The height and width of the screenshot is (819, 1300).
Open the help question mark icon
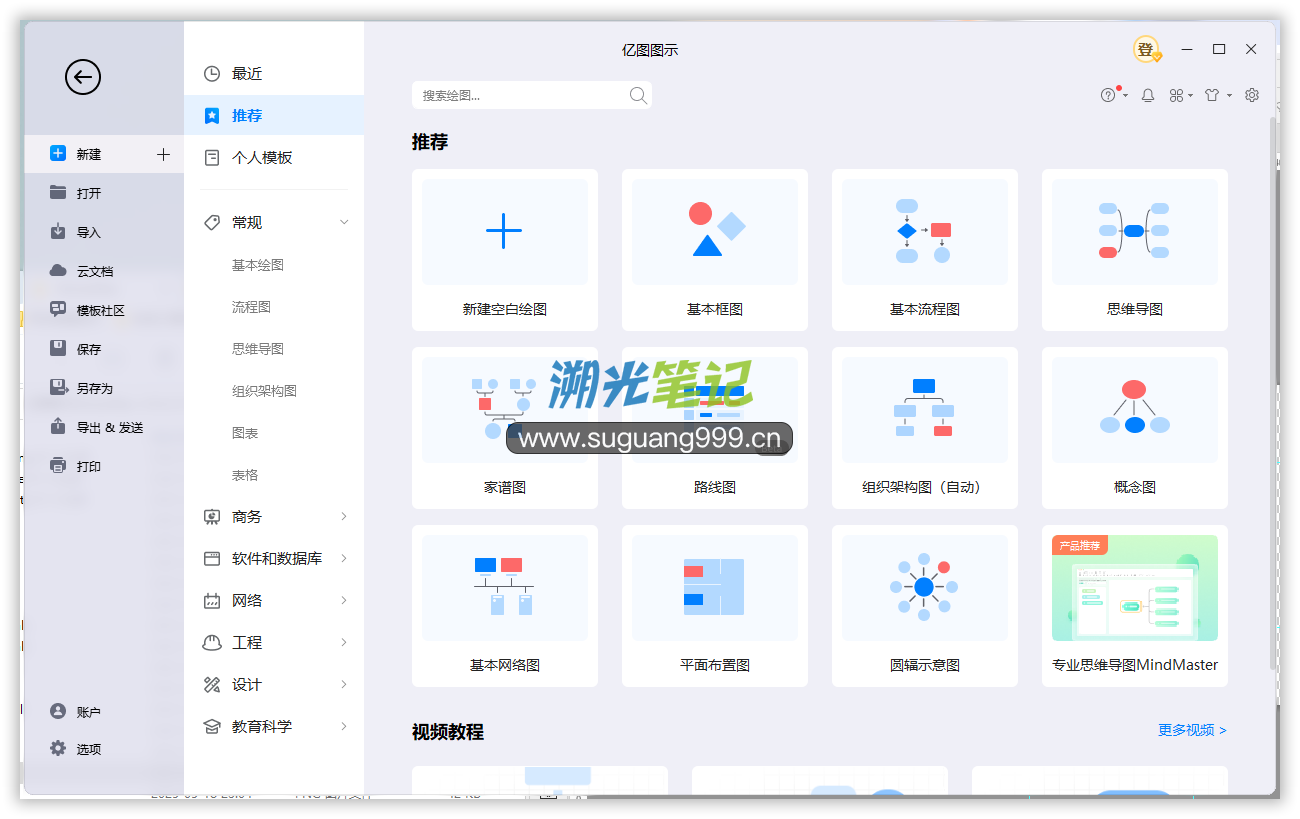(1108, 95)
